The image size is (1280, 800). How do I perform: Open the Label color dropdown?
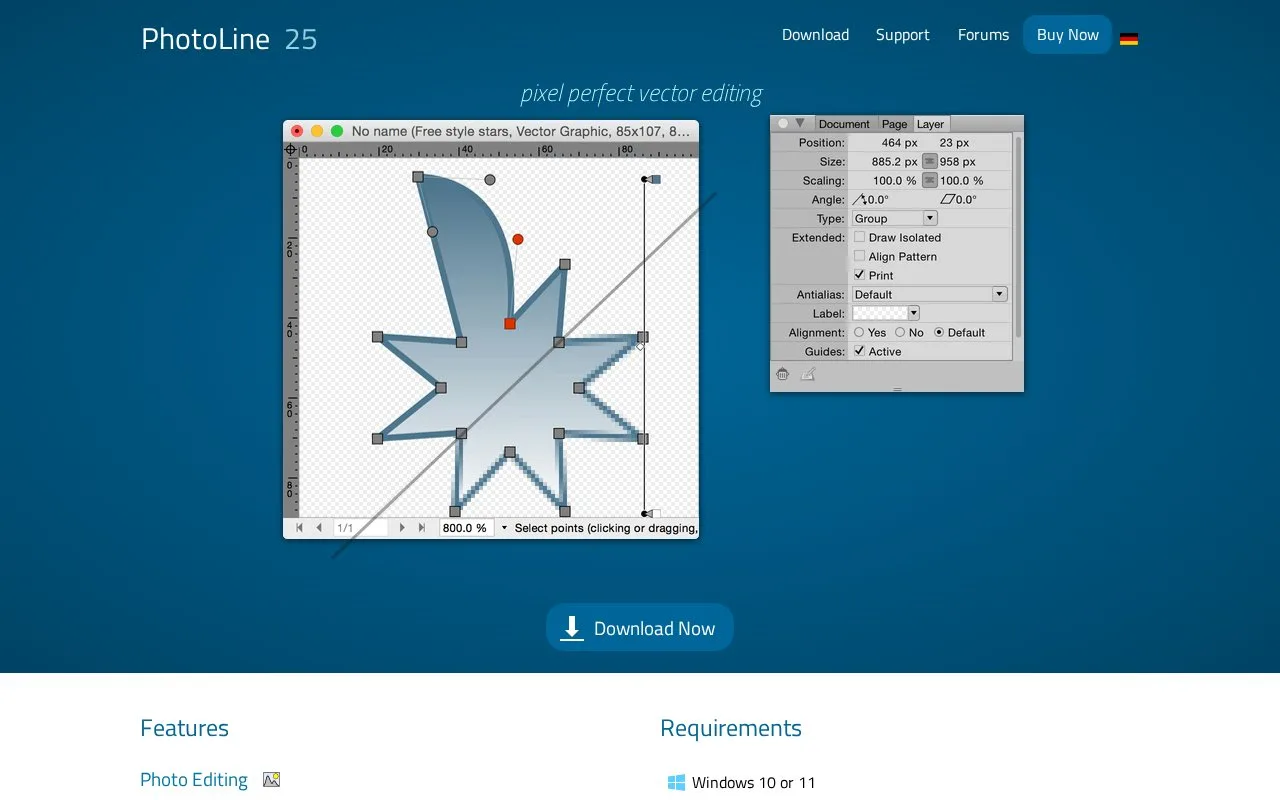(x=886, y=313)
